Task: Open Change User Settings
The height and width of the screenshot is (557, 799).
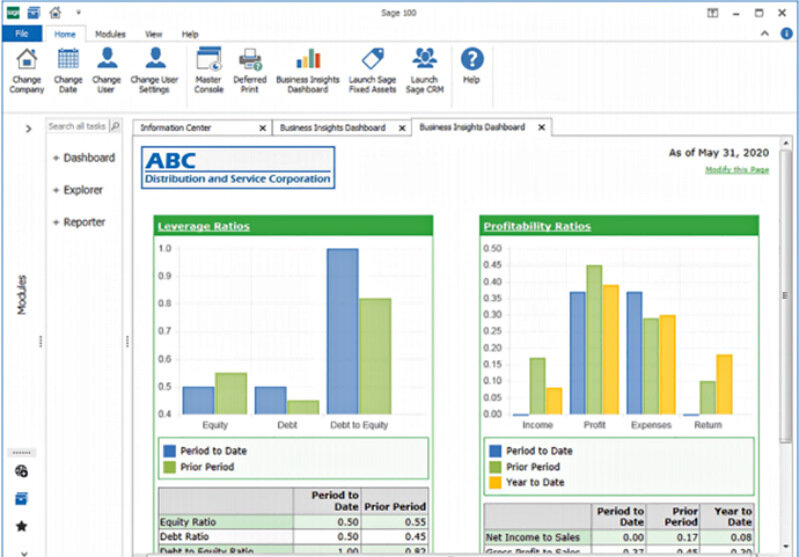Action: point(154,69)
